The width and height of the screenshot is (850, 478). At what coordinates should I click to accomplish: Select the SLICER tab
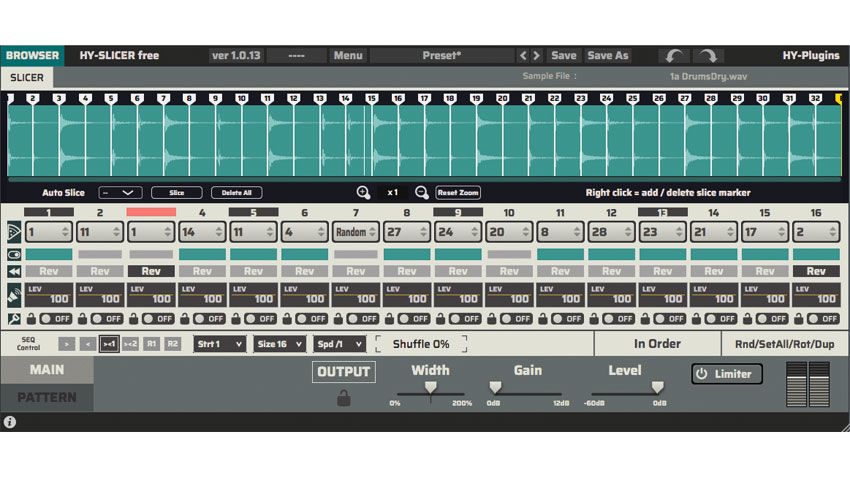click(27, 77)
